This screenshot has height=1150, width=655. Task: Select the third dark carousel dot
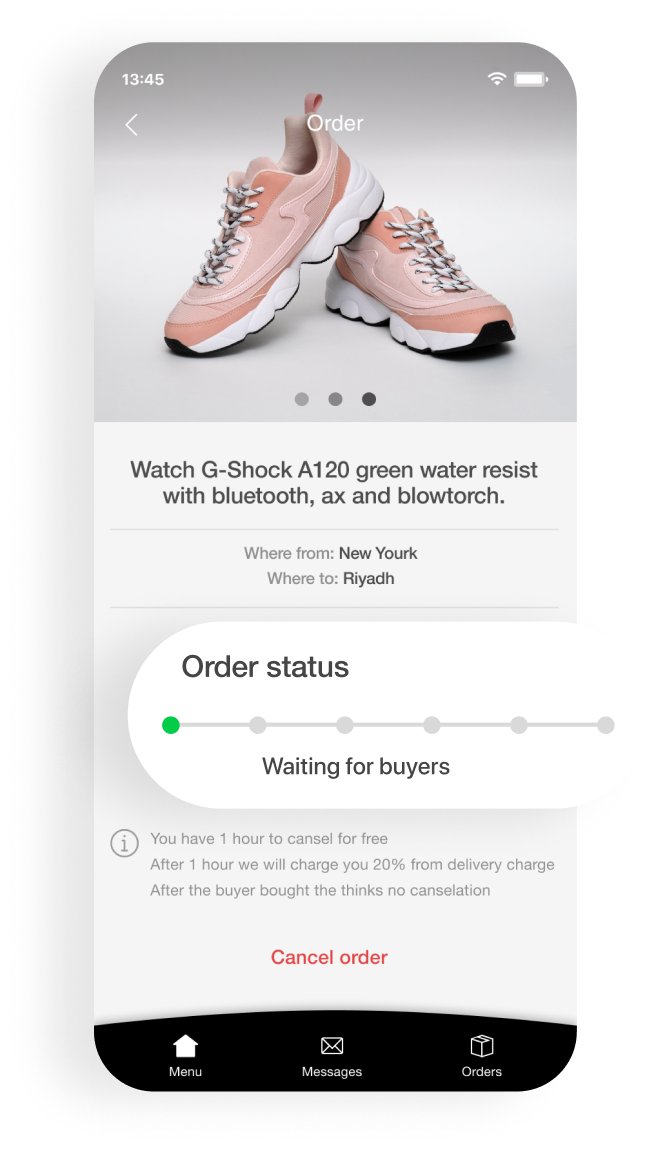(369, 399)
